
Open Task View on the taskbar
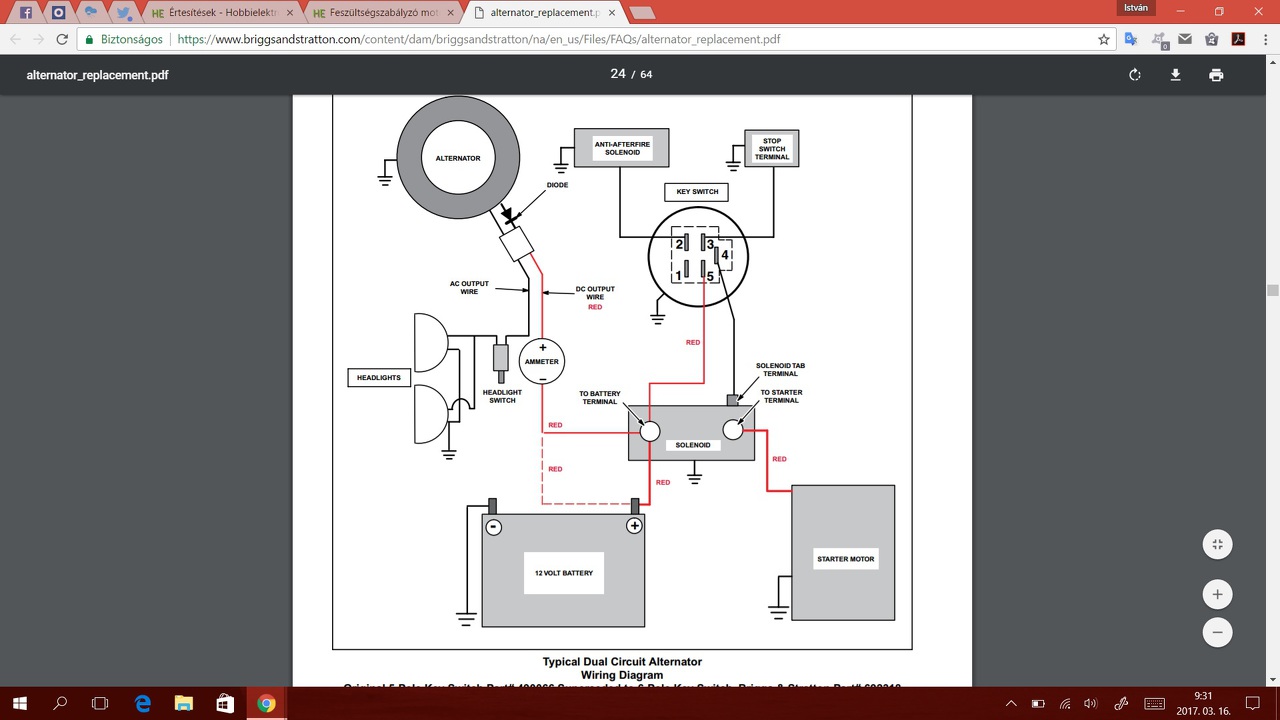click(100, 703)
